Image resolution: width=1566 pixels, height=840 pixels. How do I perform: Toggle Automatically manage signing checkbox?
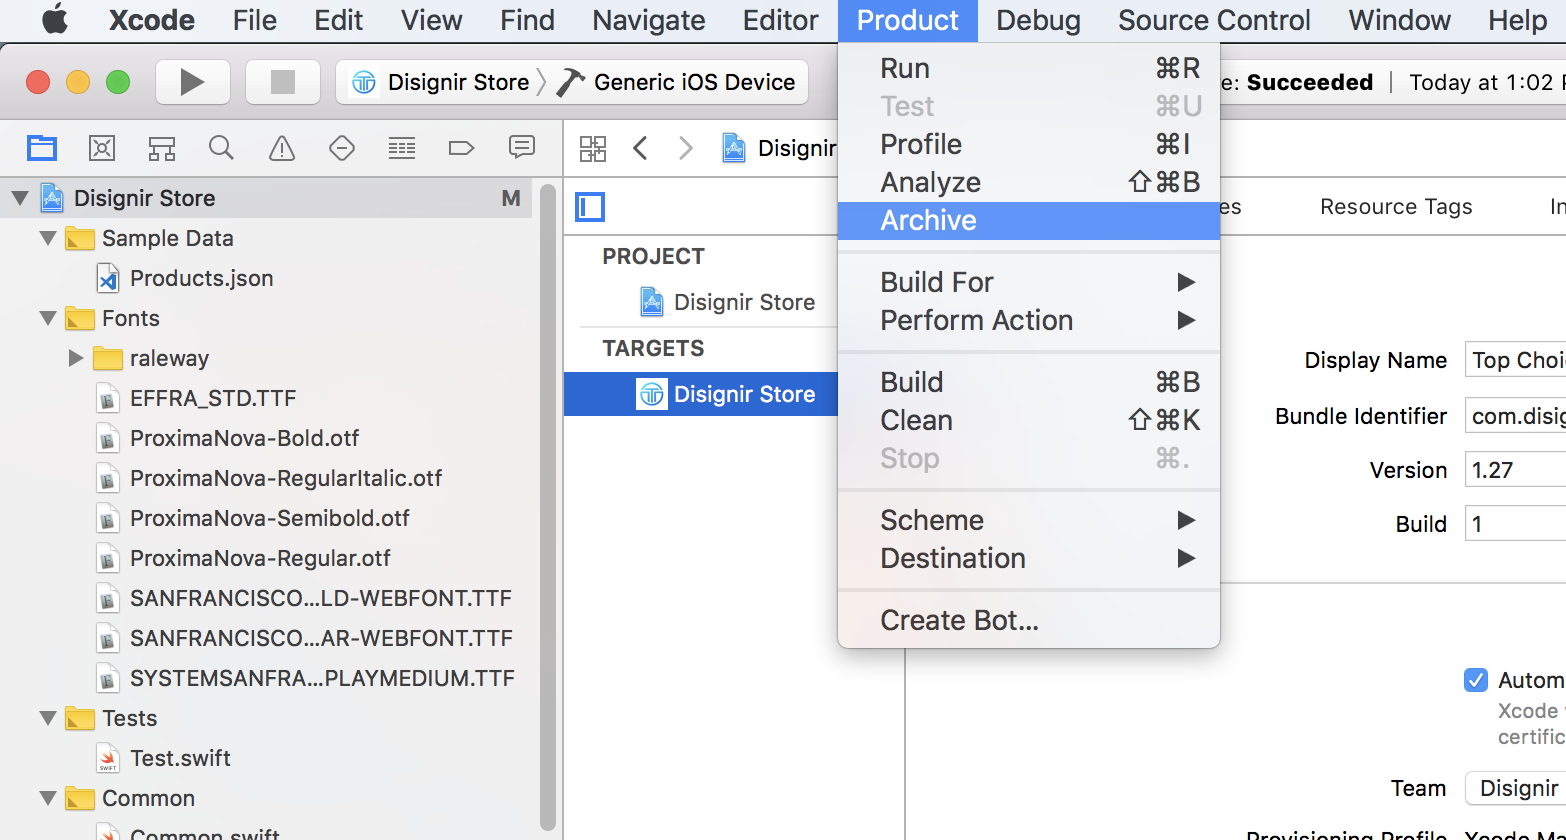click(1475, 680)
